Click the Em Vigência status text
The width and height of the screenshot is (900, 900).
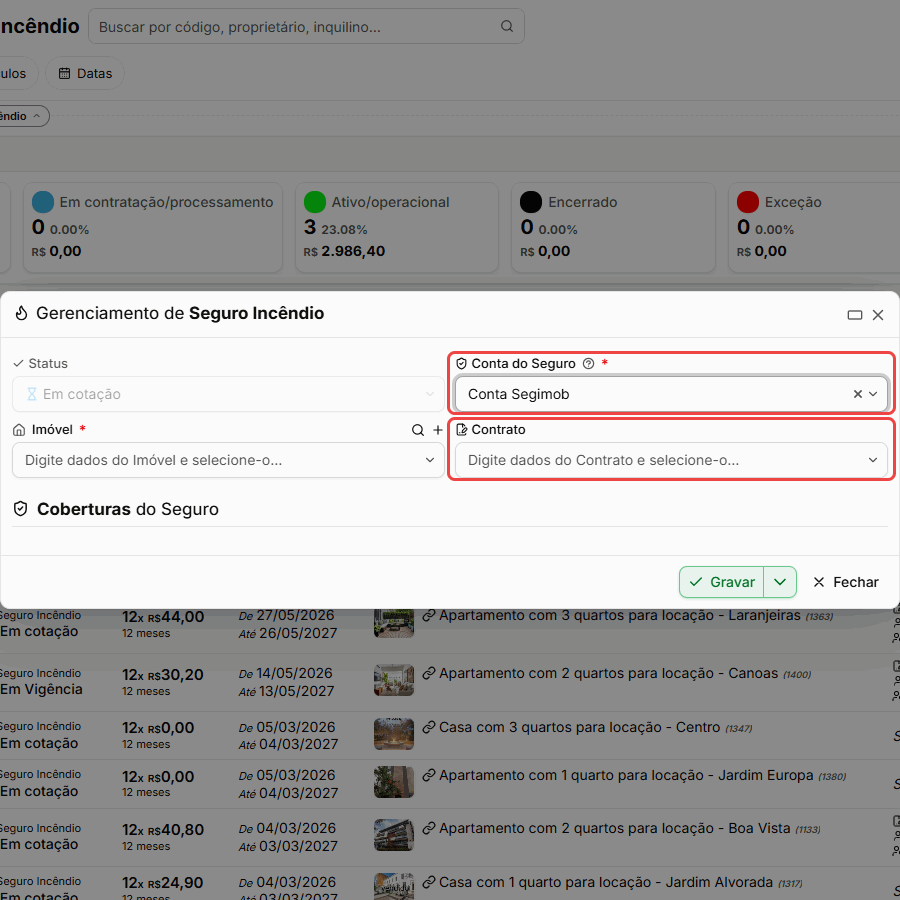(41, 689)
